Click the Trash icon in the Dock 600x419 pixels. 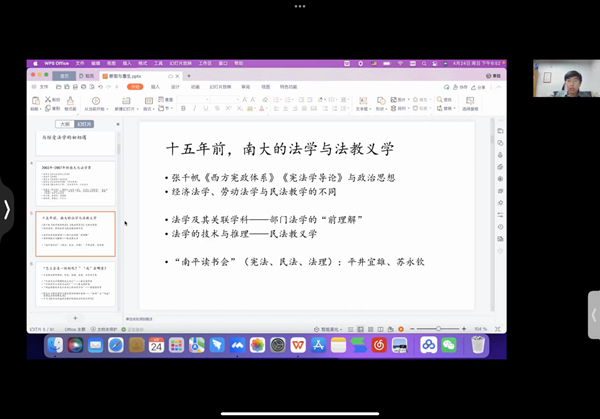478,345
